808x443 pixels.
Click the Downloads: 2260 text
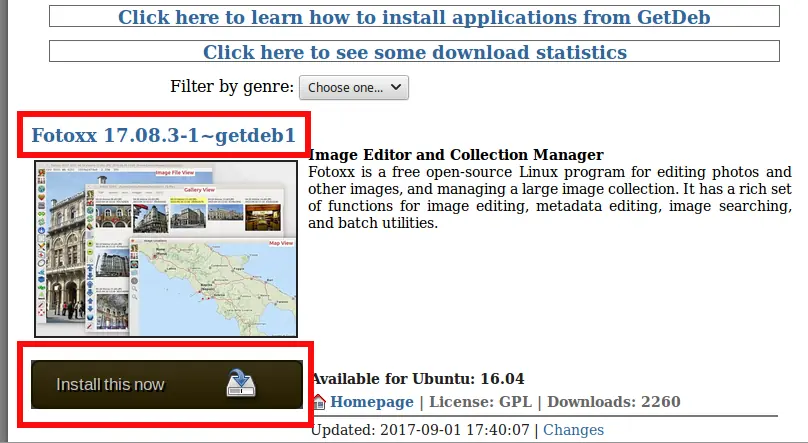click(614, 402)
